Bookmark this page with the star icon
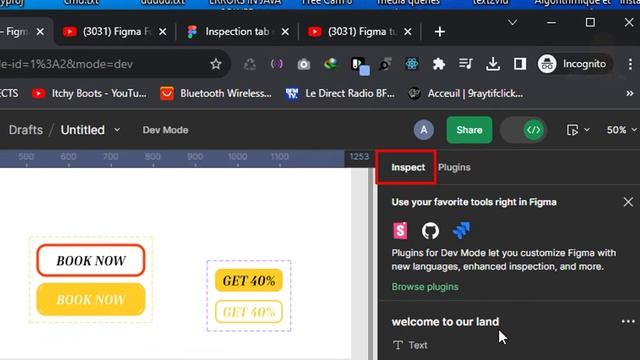The width and height of the screenshot is (640, 360). click(x=216, y=64)
